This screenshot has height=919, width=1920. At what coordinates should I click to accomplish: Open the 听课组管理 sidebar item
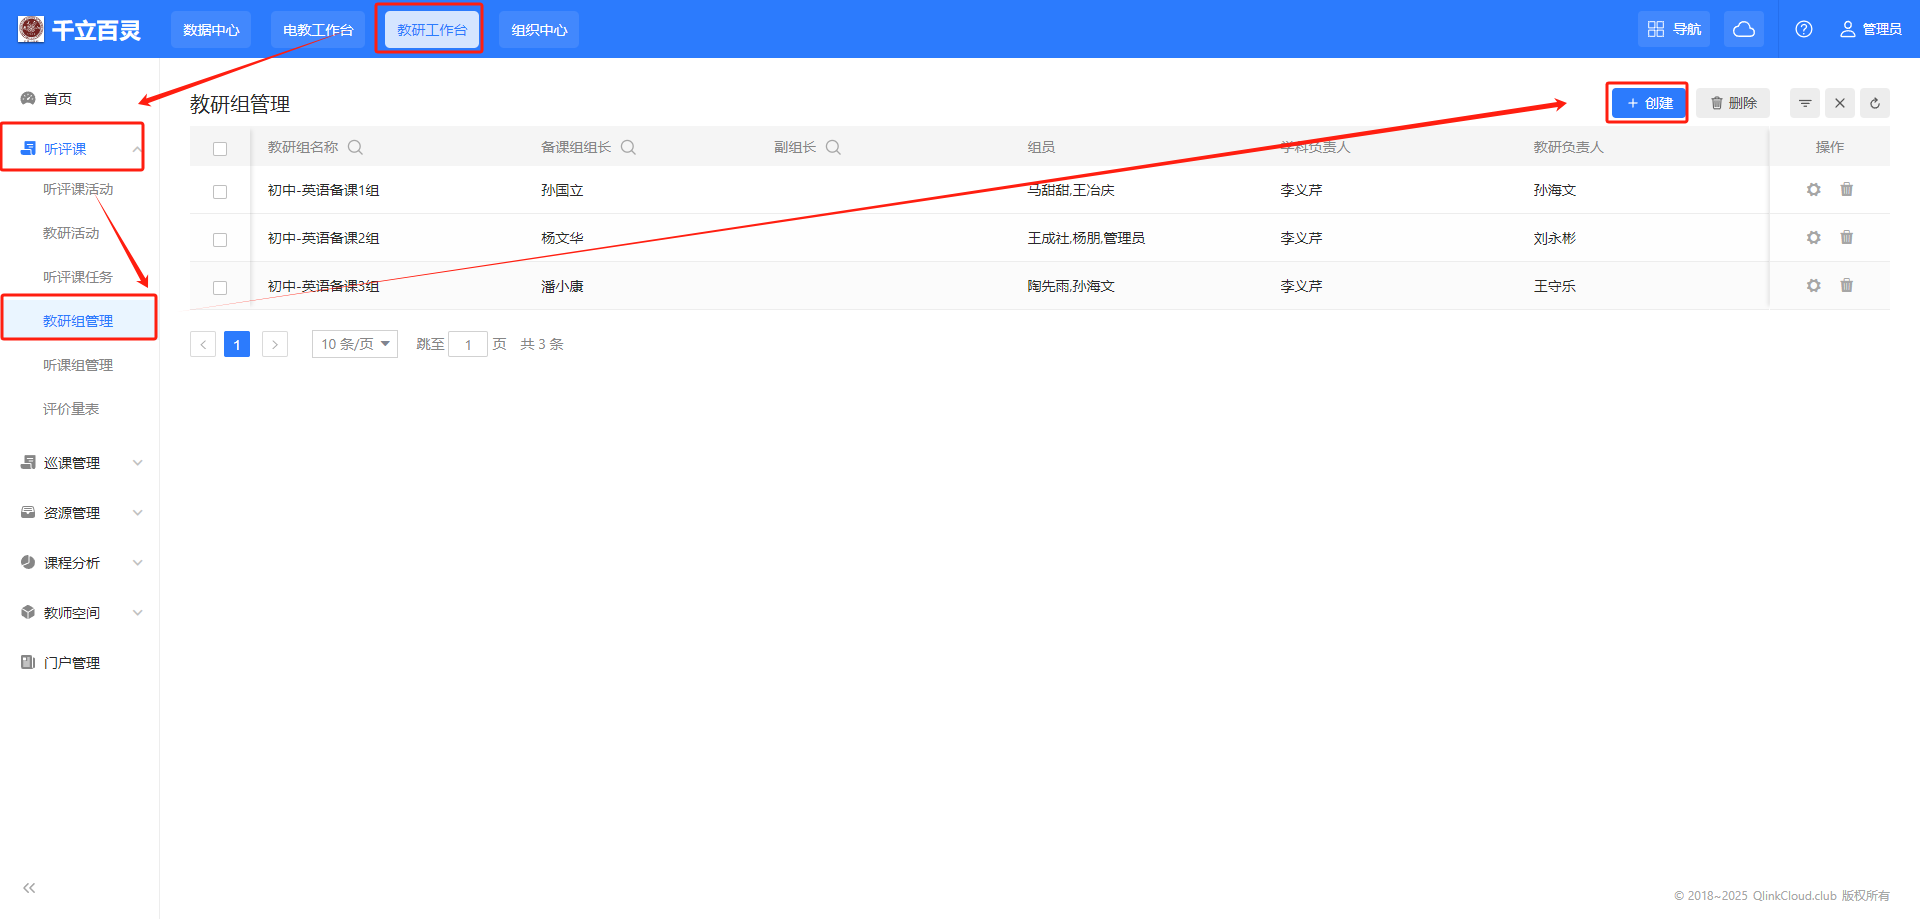point(78,365)
